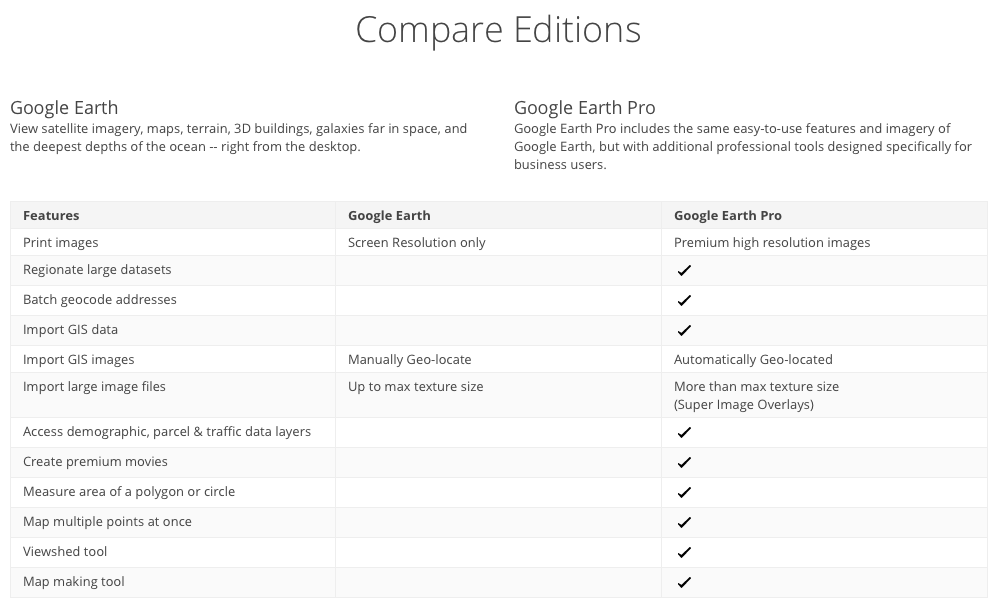The image size is (1003, 610).
Task: Click the Google Earth Pro table column header
Action: pyautogui.click(x=727, y=215)
